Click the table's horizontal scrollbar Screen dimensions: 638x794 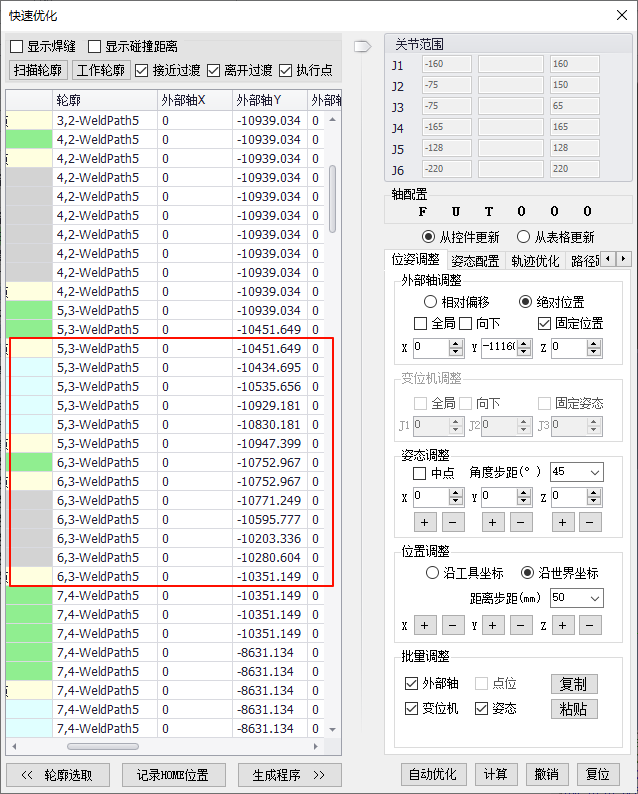(x=102, y=746)
